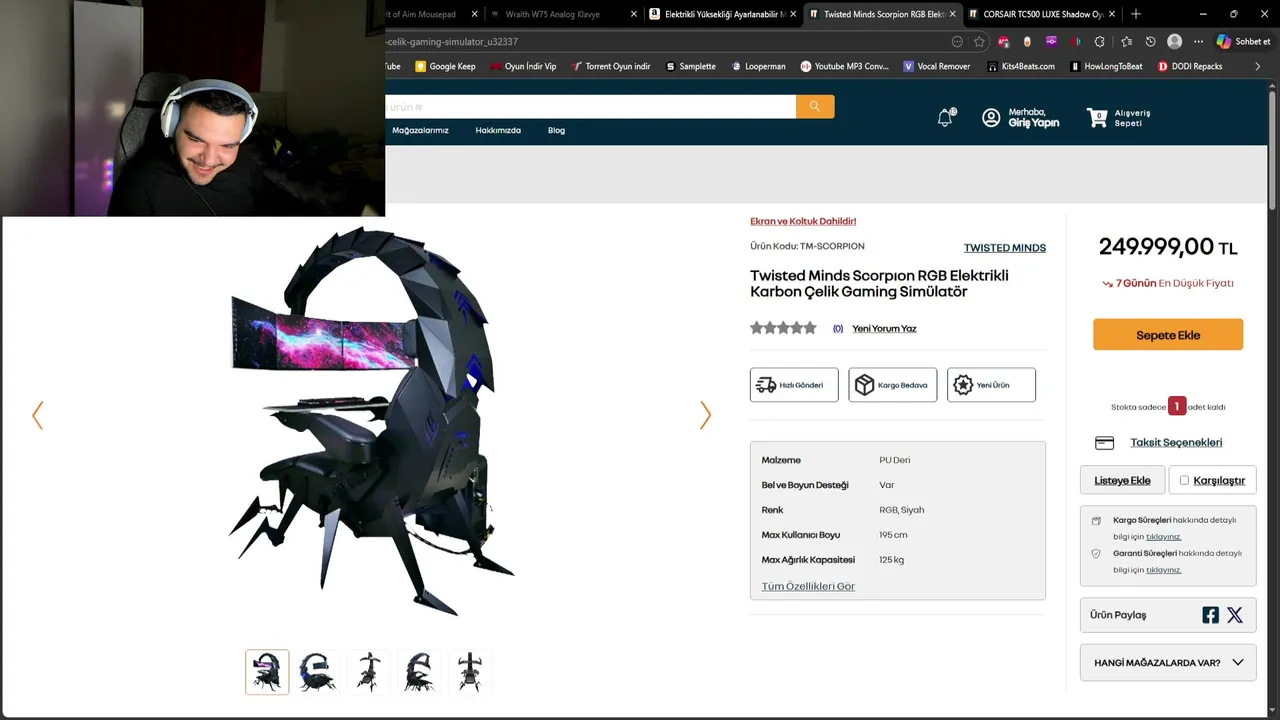Switch to Elektrikli Yüksekliği Ayarlanabilir tab

coord(722,14)
